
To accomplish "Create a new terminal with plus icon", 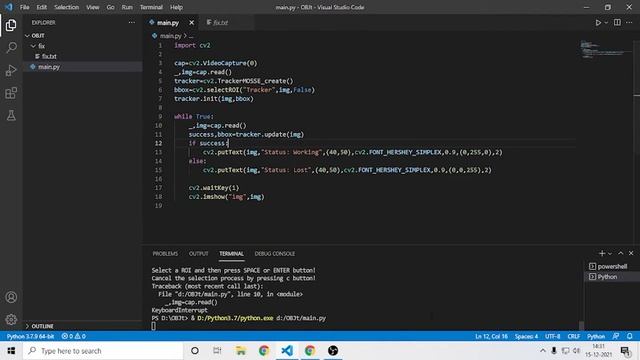I will [602, 253].
